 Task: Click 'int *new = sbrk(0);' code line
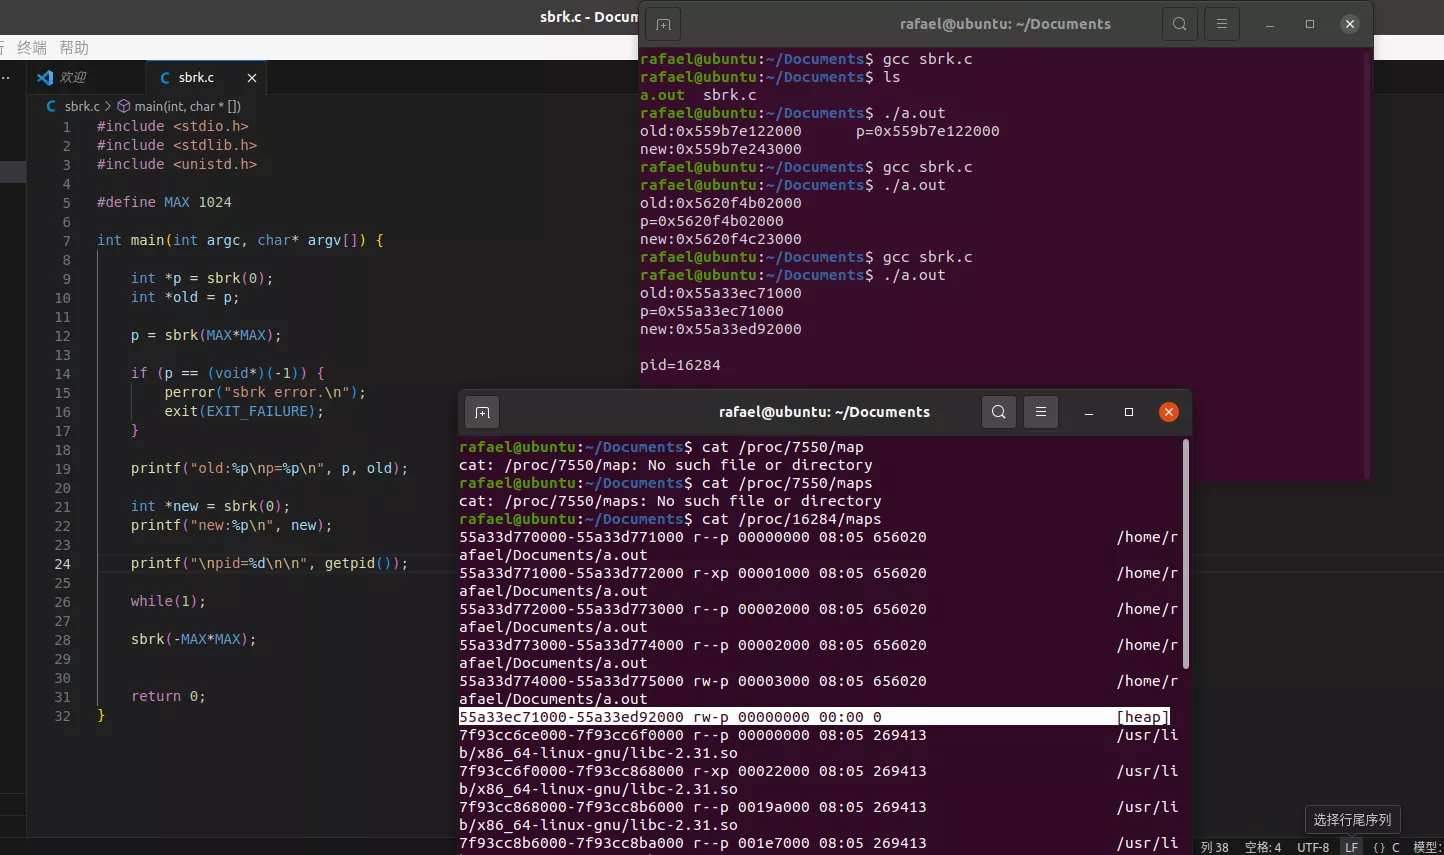(x=210, y=506)
